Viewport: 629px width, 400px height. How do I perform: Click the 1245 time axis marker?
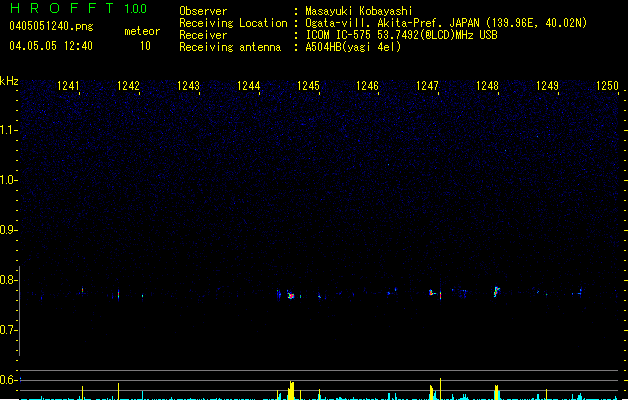308,86
